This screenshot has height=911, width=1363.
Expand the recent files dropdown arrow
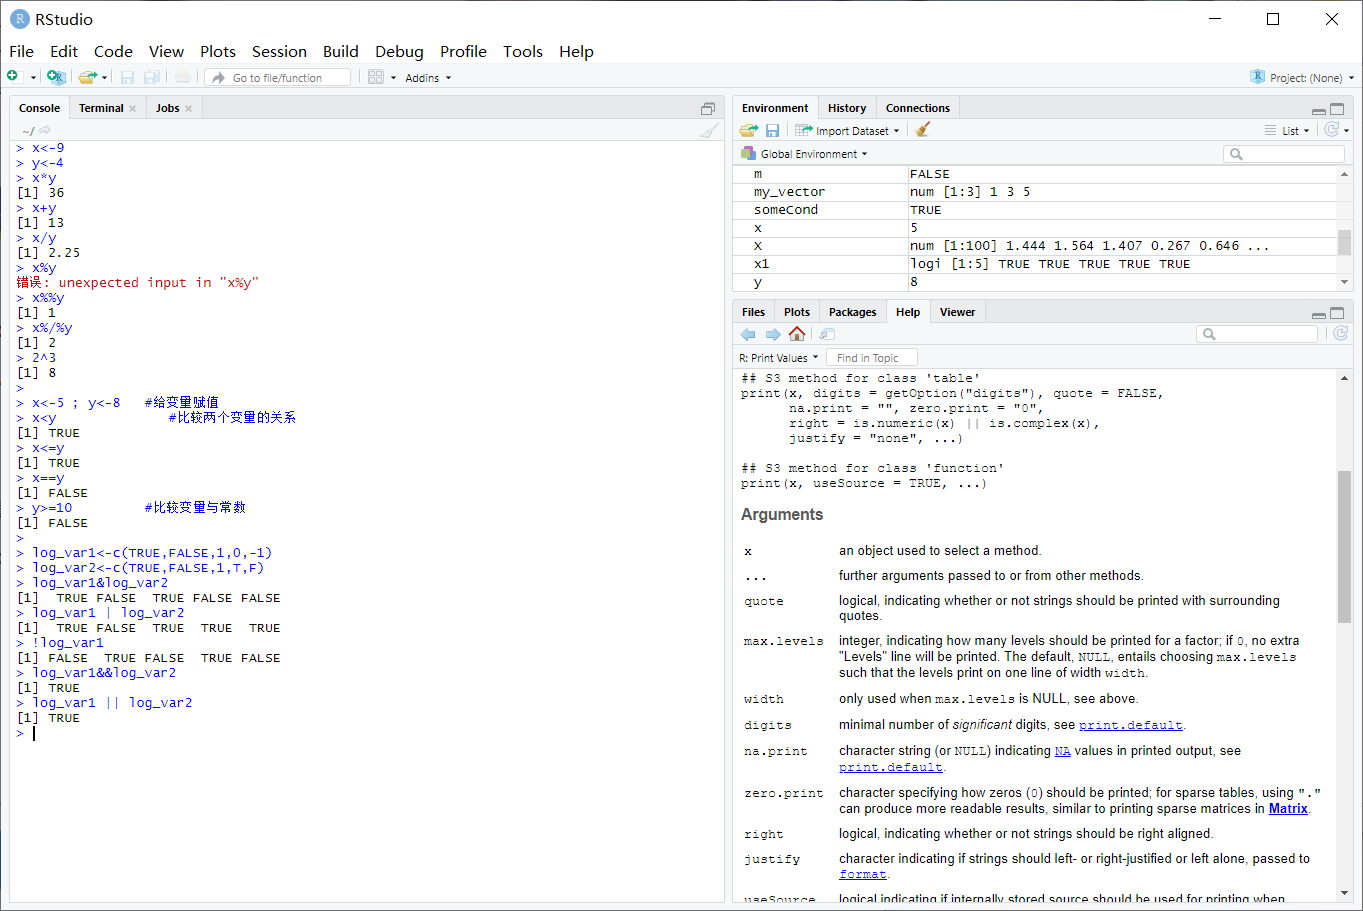(104, 78)
